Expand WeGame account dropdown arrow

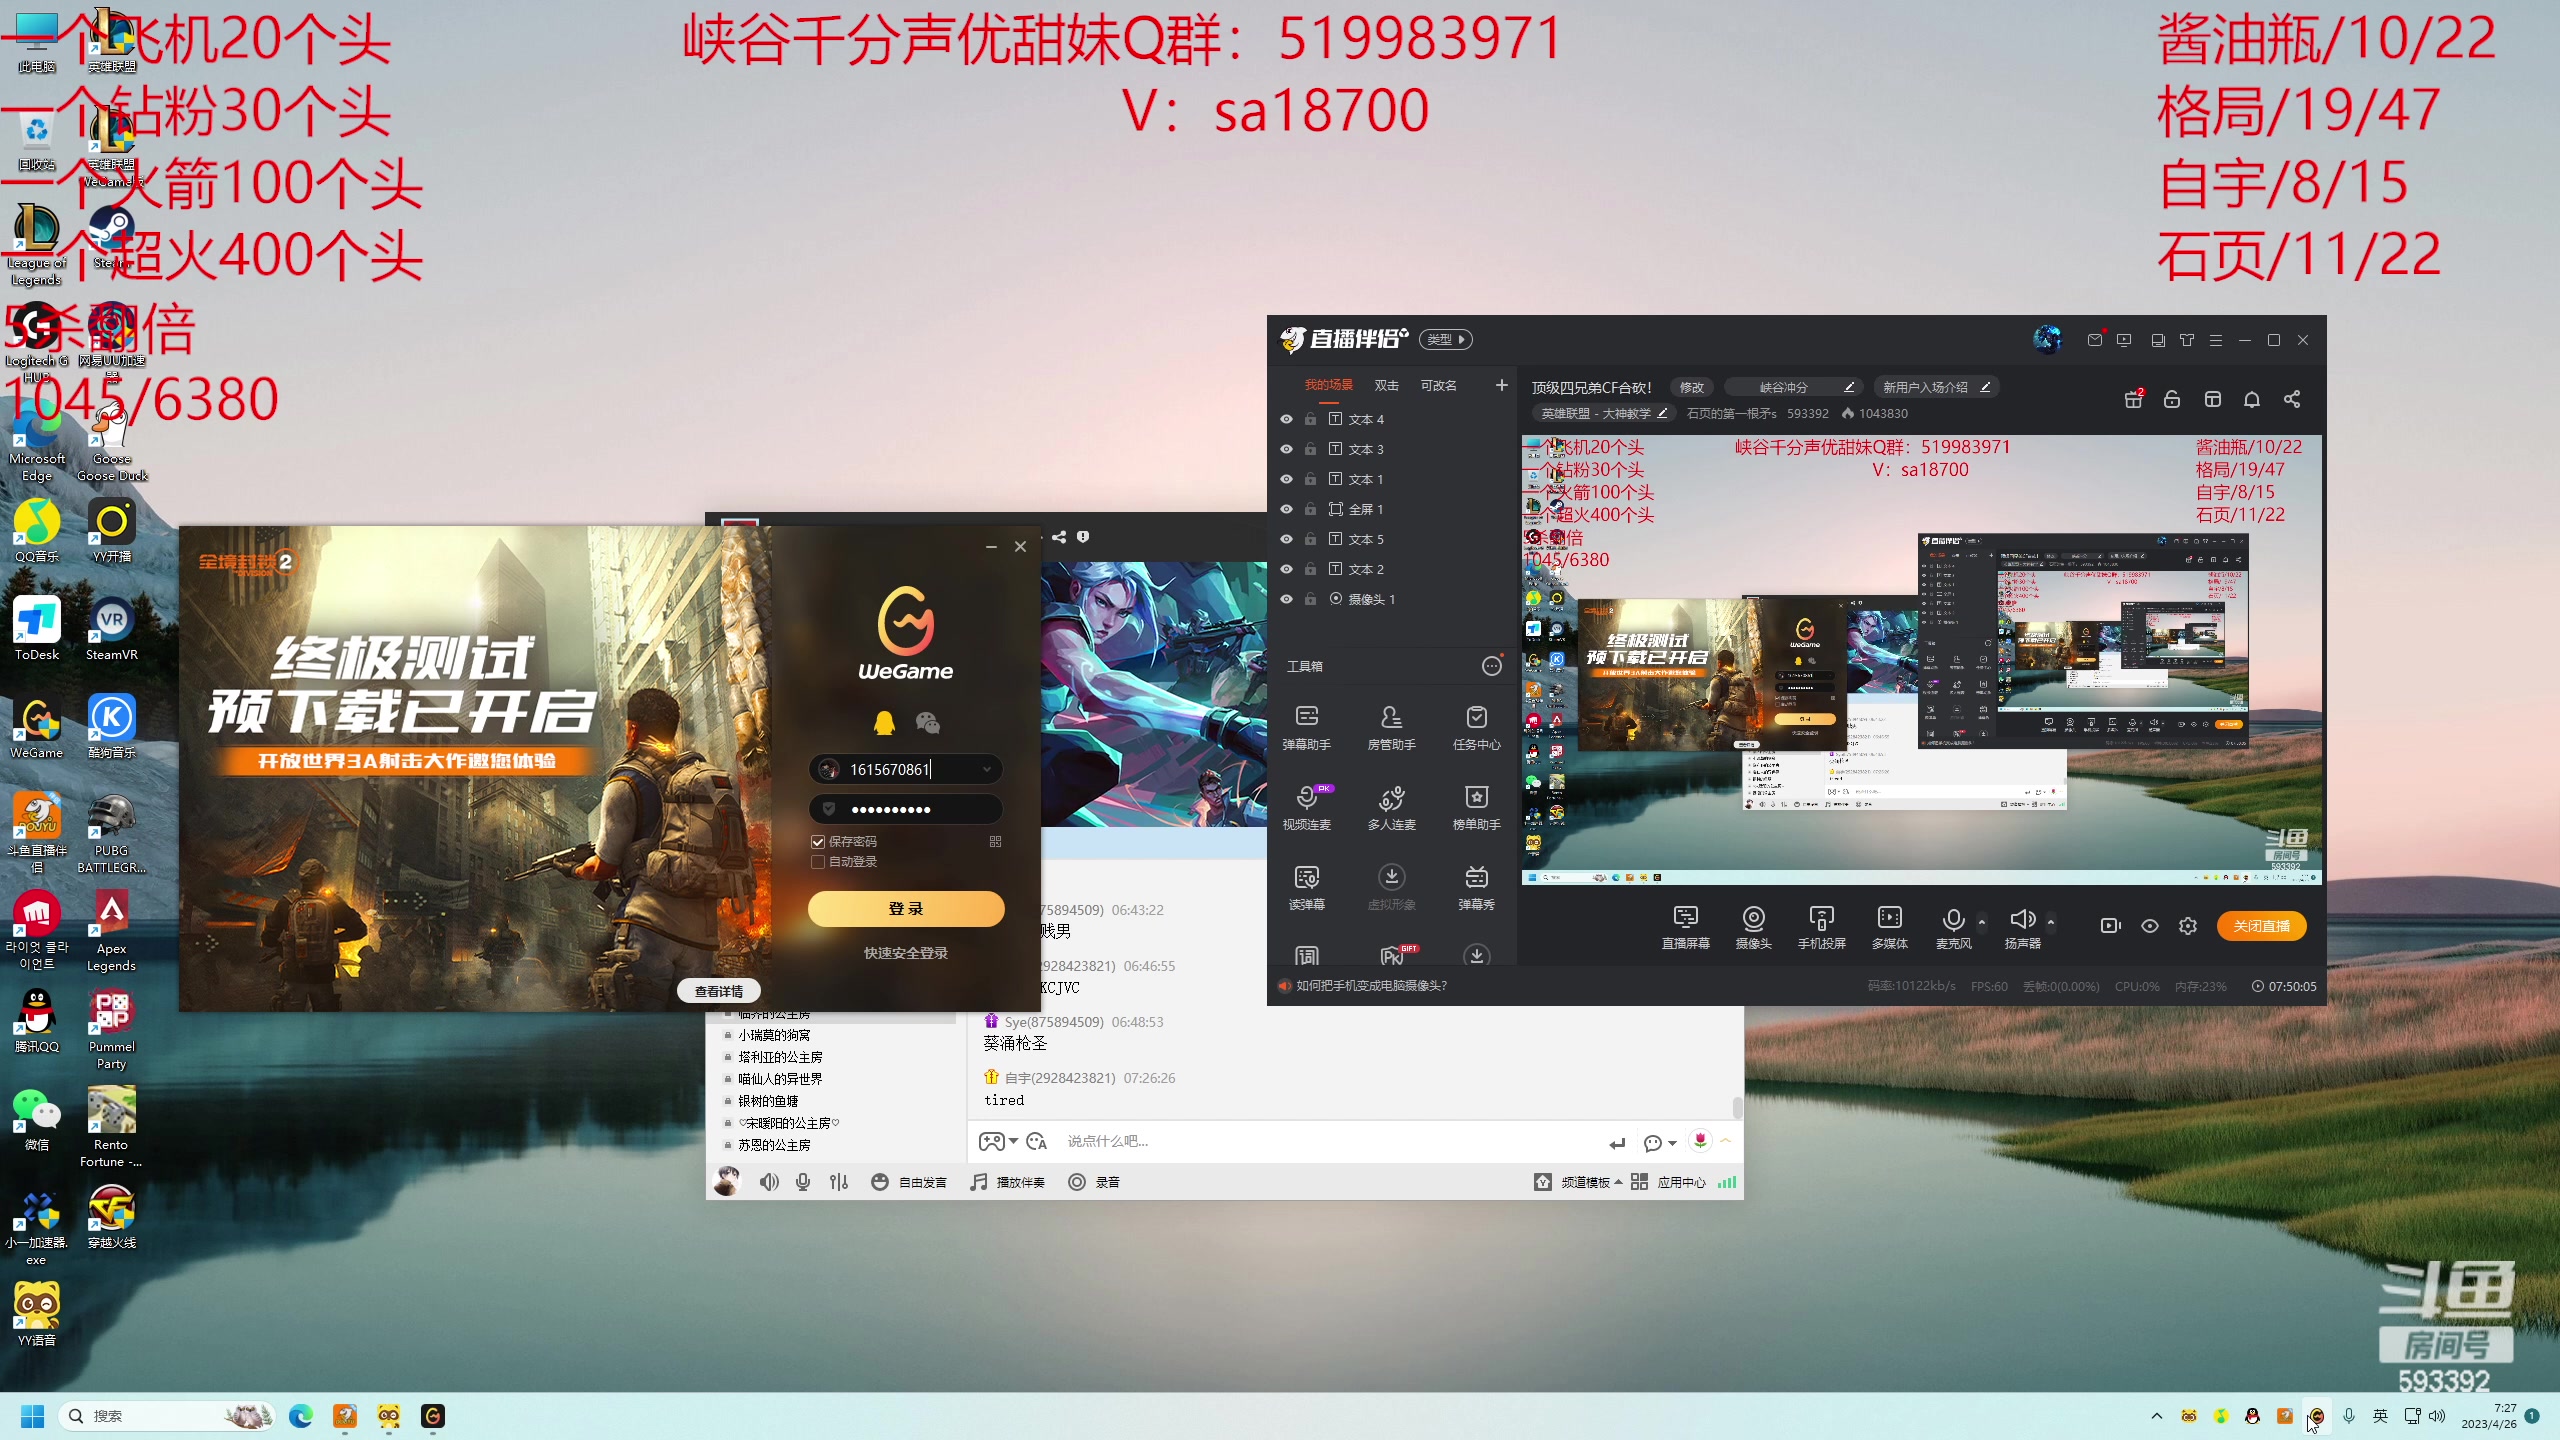986,768
